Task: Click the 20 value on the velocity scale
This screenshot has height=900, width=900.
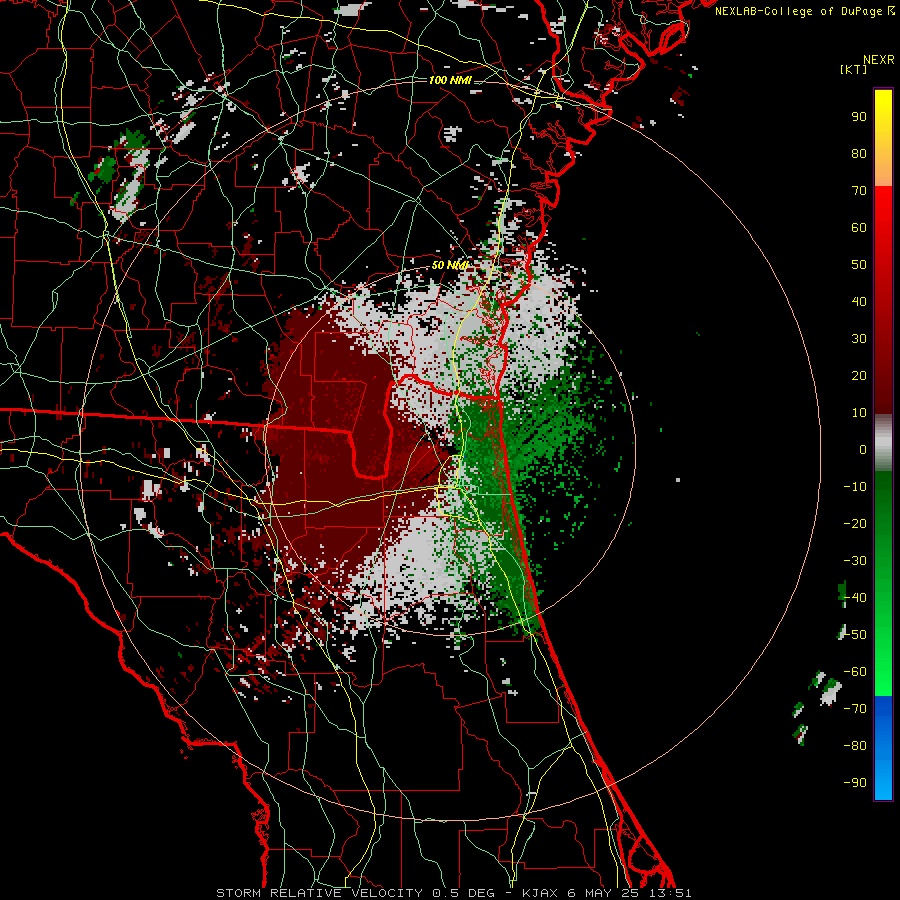Action: coord(859,376)
